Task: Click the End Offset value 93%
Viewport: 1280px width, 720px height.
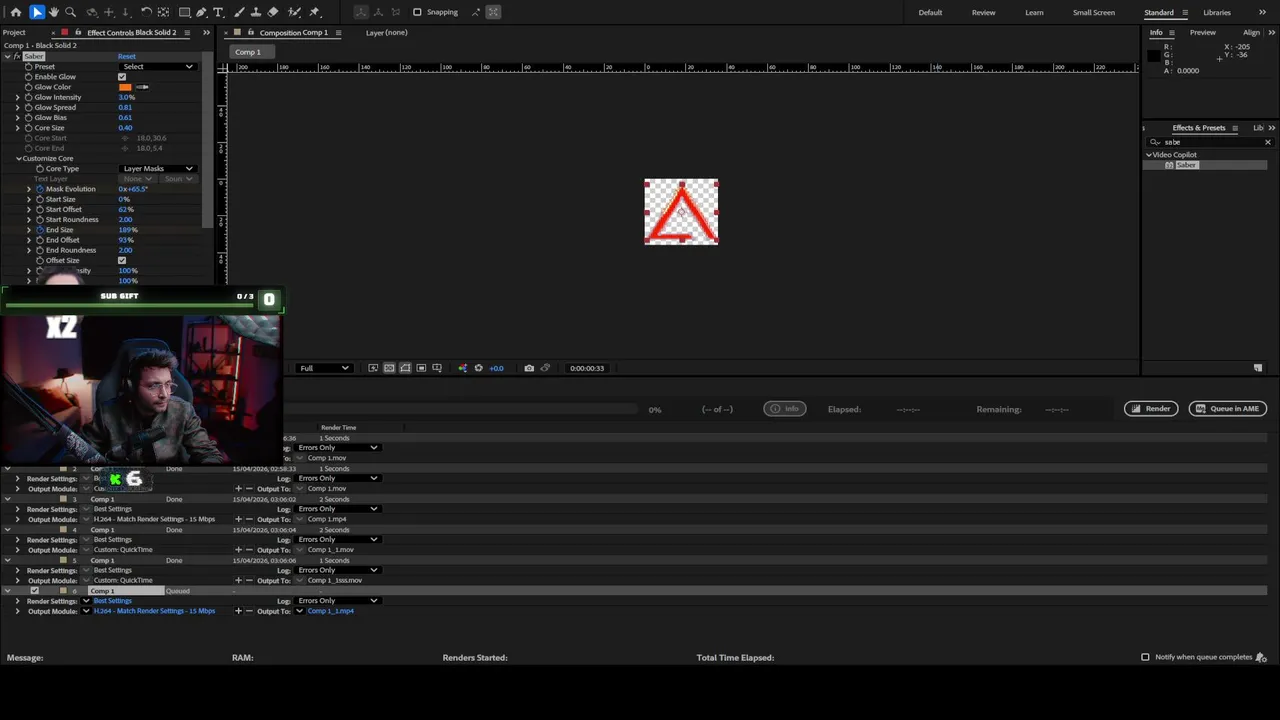Action: (x=126, y=240)
